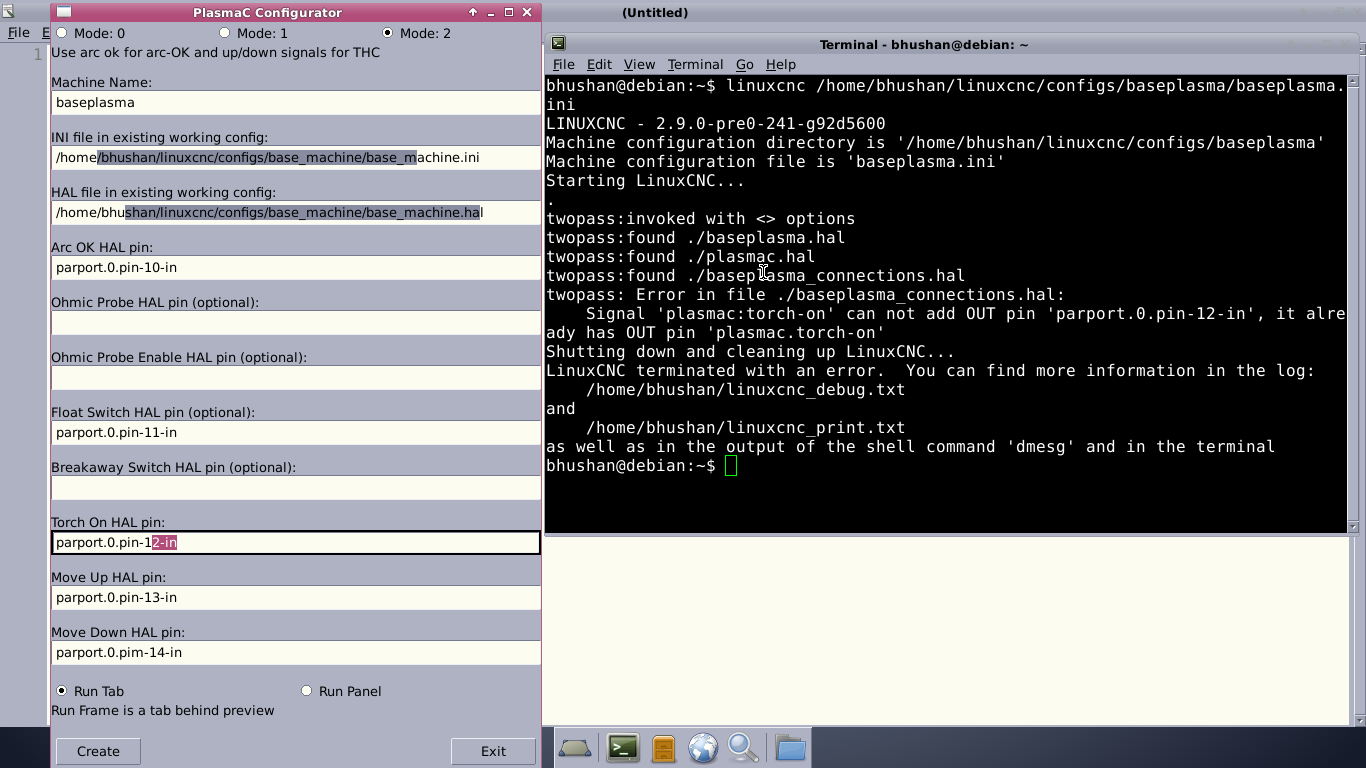This screenshot has height=768, width=1366.
Task: Shade the PlasmaC Configurator window with up arrow
Action: pyautogui.click(x=473, y=12)
